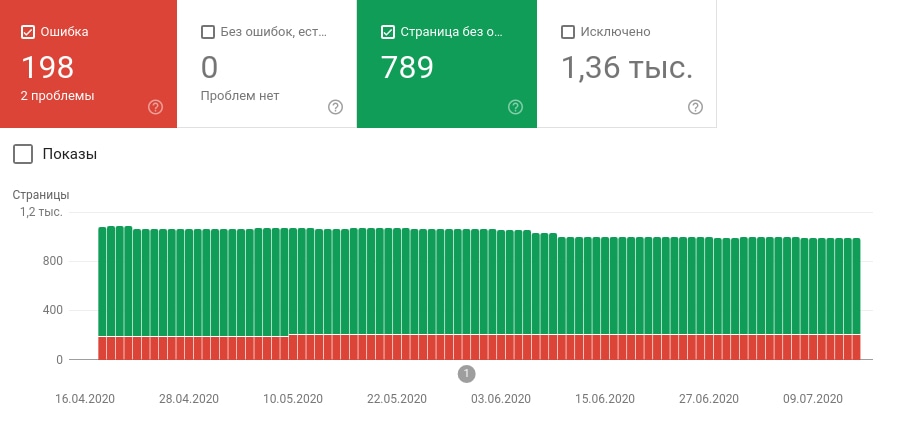Viewport: 905px width, 421px height.
Task: Open help icon on Исключено card
Action: click(x=695, y=107)
